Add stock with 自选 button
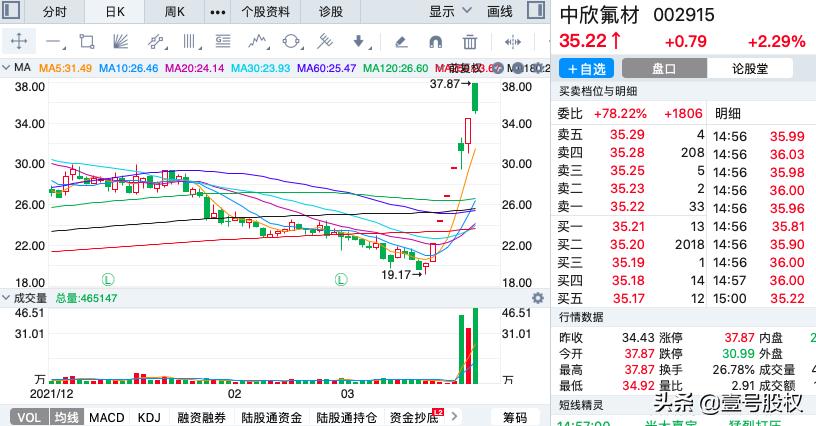 coord(586,68)
